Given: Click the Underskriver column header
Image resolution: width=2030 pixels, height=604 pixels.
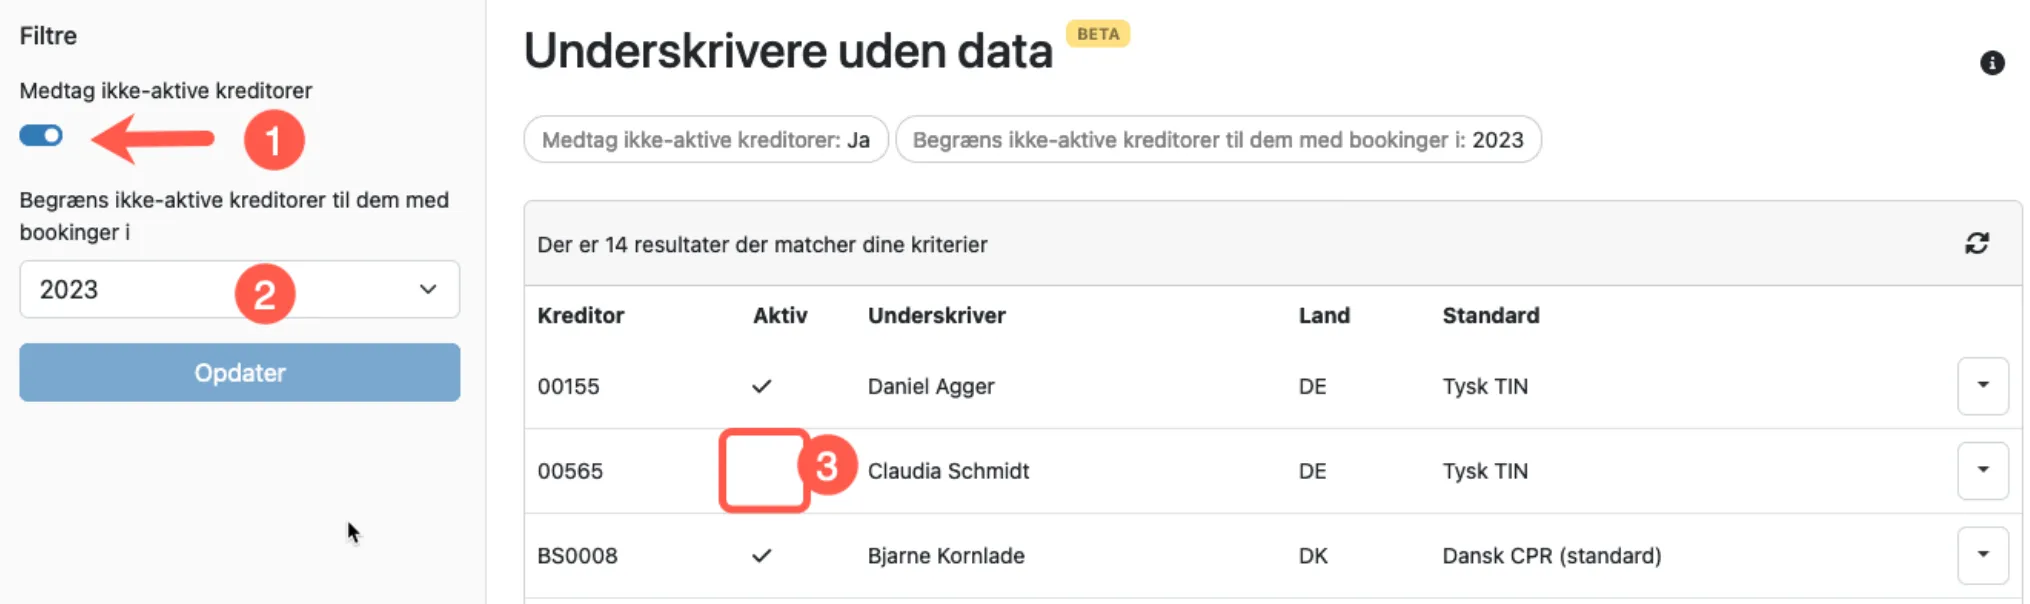Looking at the screenshot, I should [x=935, y=315].
